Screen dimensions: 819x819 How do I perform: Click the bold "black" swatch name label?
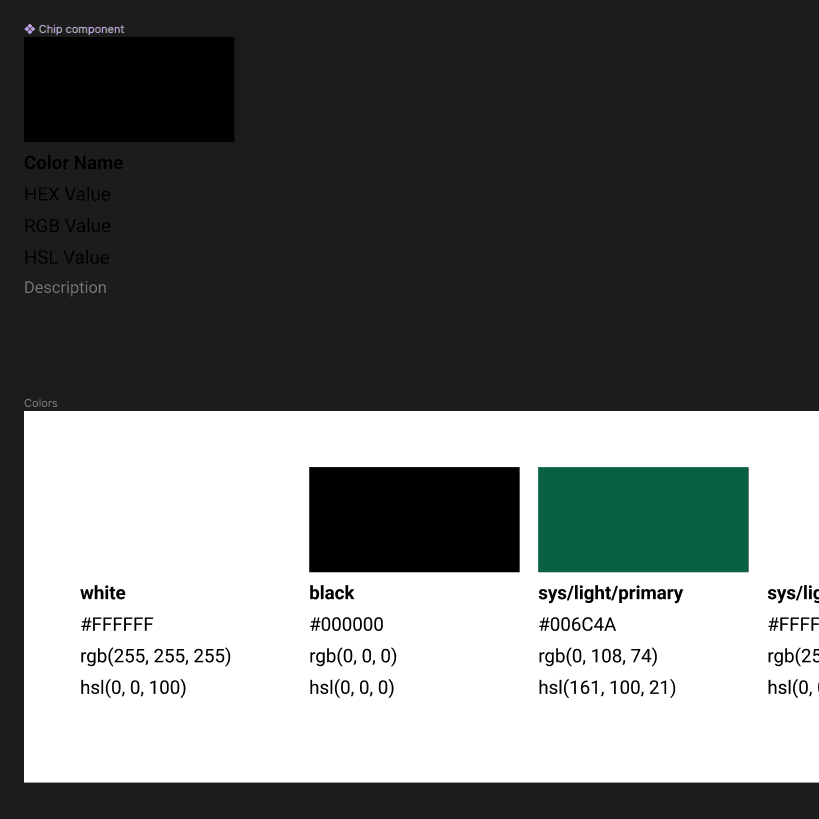pyautogui.click(x=331, y=592)
